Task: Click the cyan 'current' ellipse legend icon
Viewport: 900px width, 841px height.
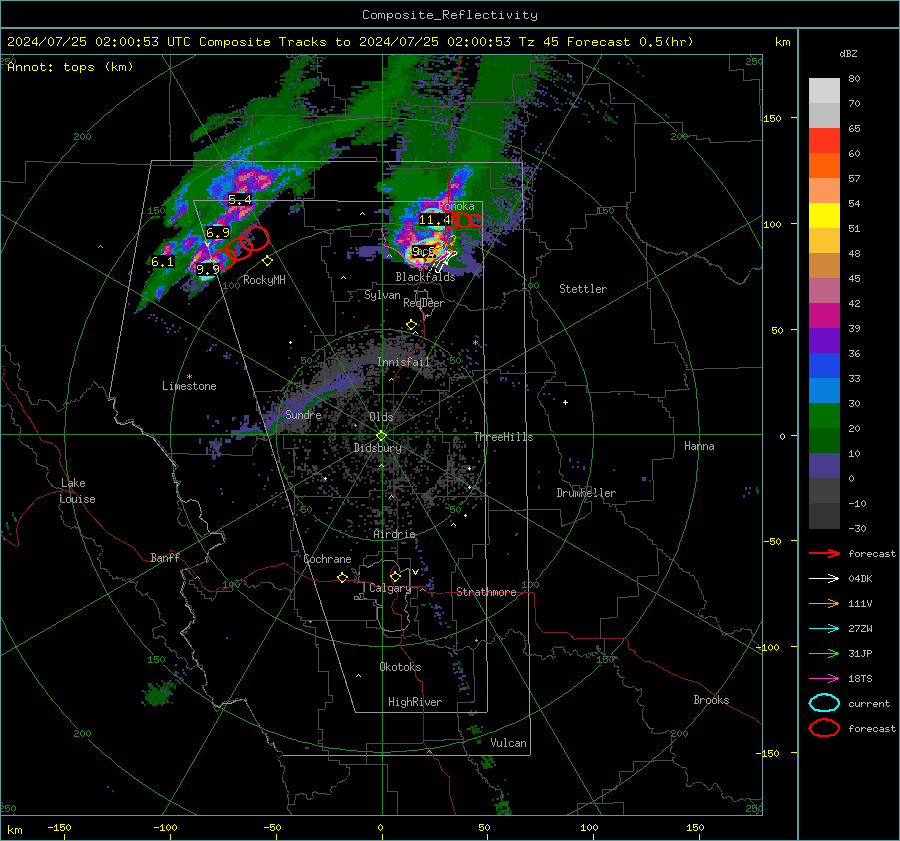Action: (x=824, y=703)
